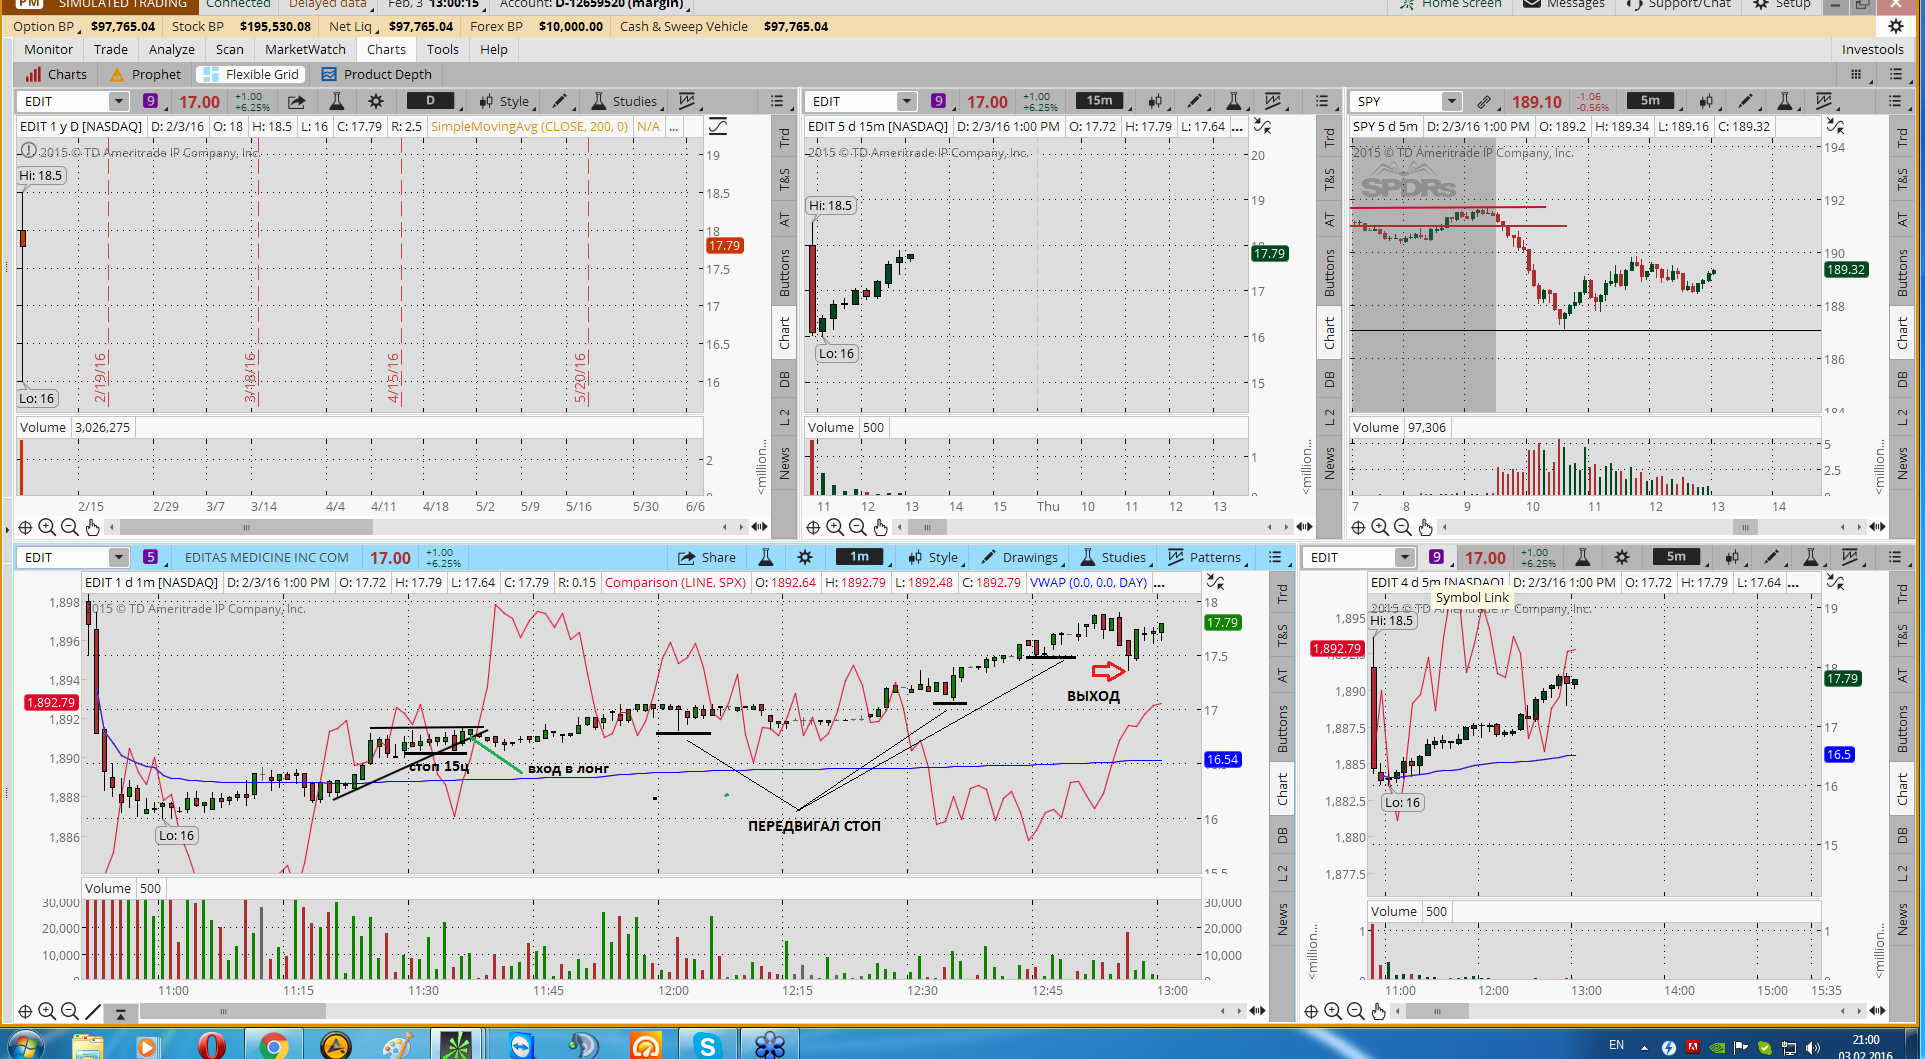
Task: Open the News side tab on the daily chart
Action: tap(784, 462)
